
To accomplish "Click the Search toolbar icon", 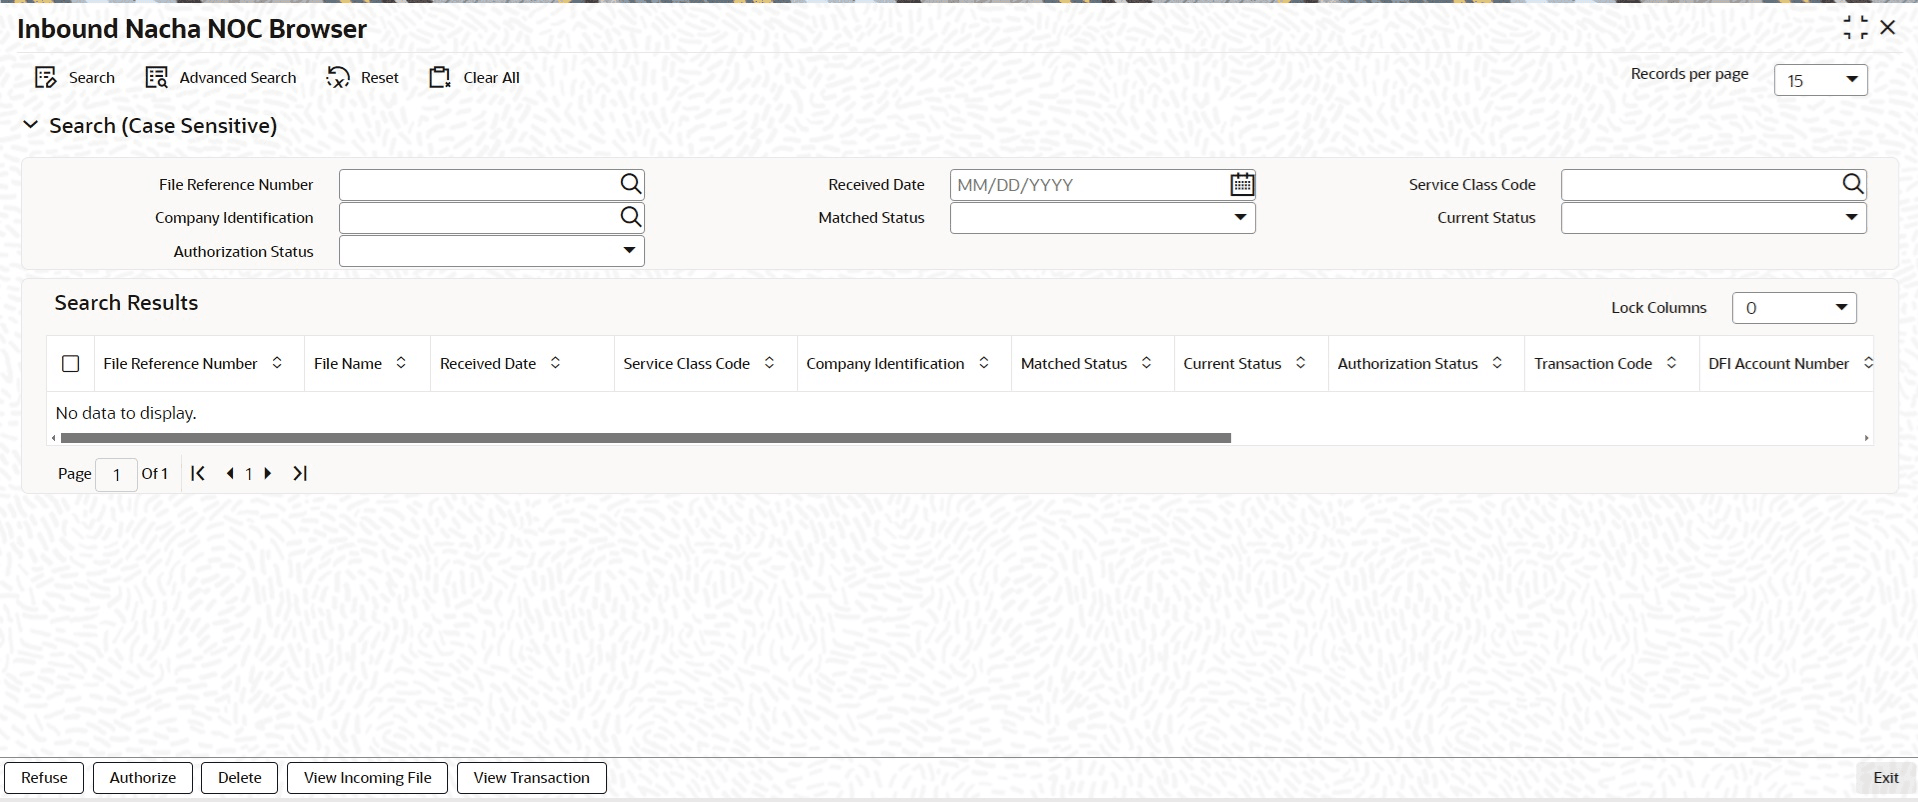I will point(46,78).
